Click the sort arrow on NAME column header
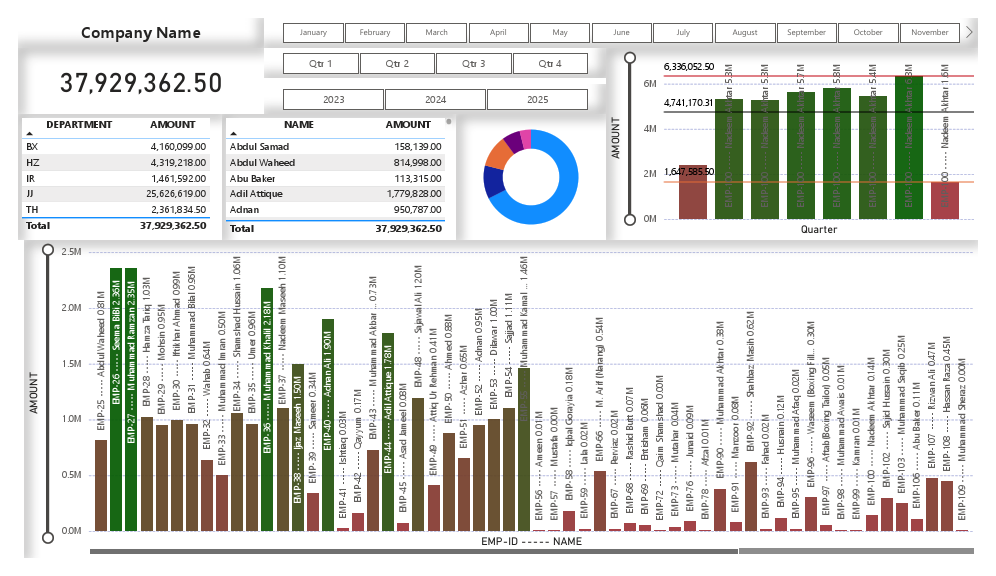 [x=233, y=133]
